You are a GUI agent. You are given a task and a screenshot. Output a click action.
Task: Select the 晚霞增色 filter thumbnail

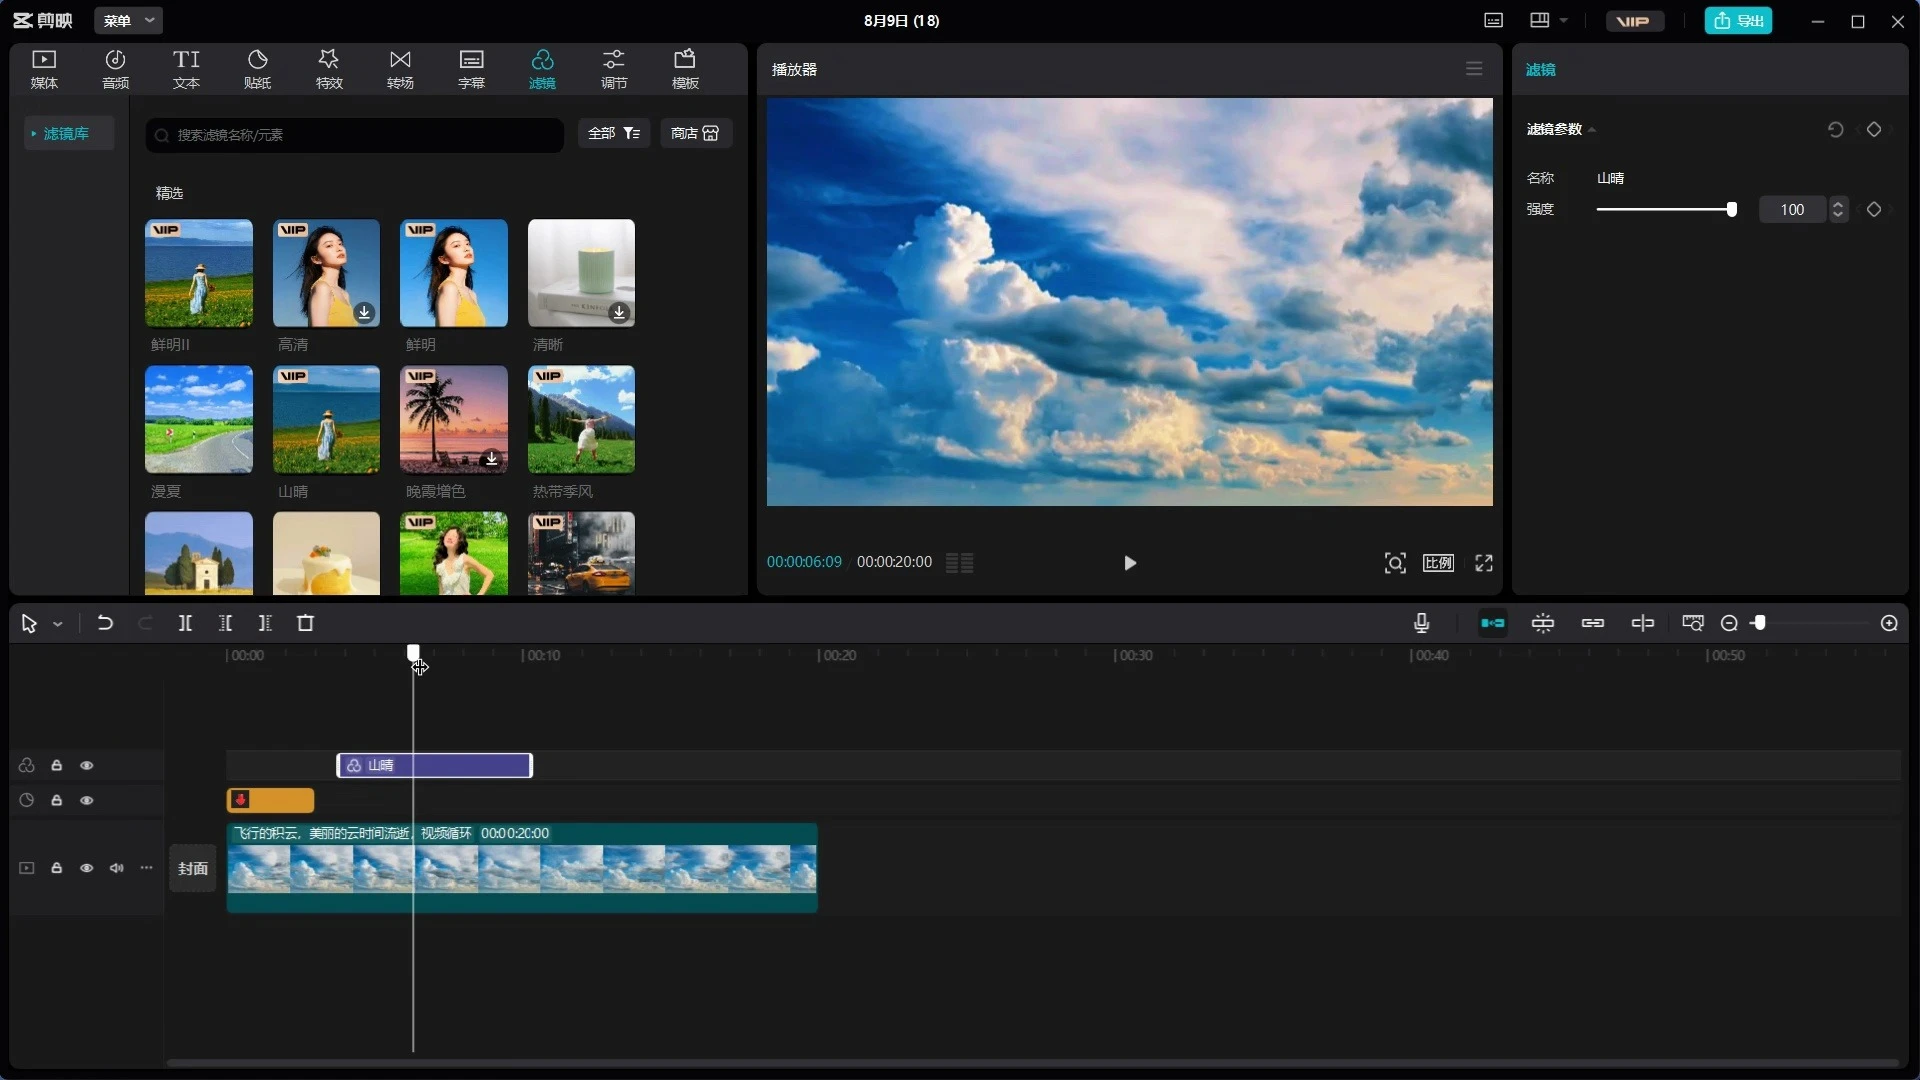[453, 419]
